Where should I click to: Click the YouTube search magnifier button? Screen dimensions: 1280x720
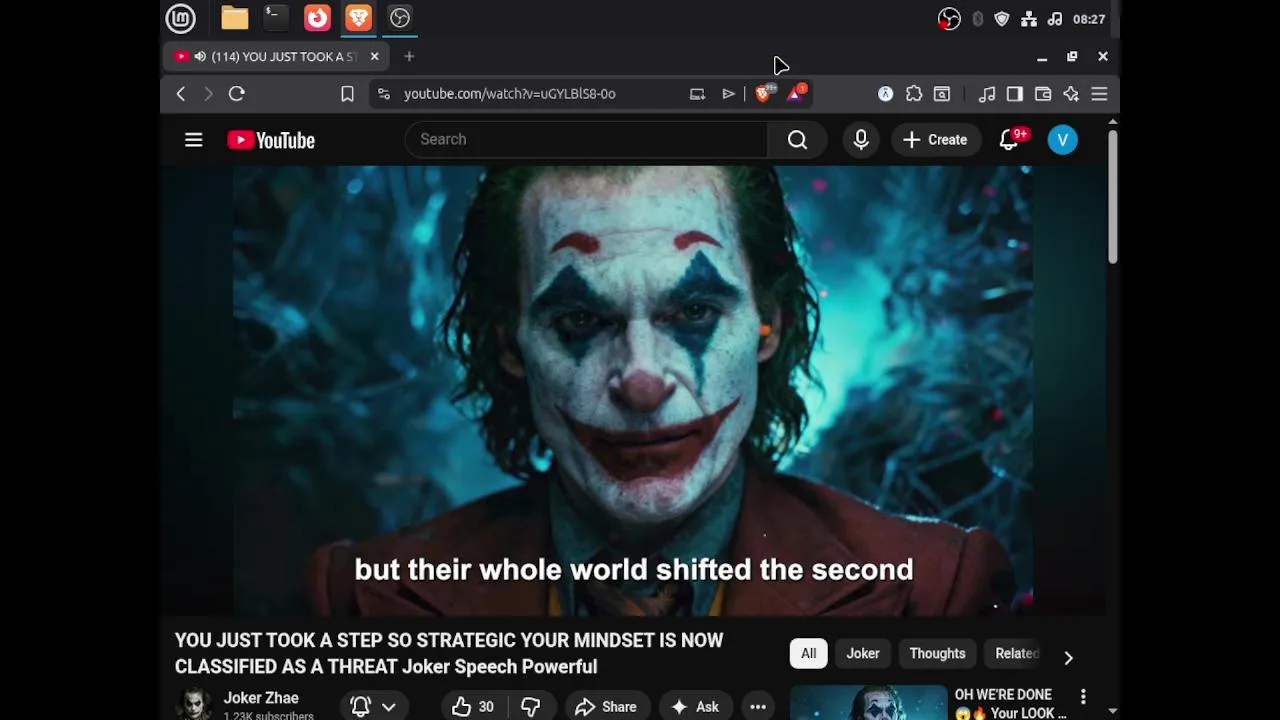pyautogui.click(x=797, y=140)
